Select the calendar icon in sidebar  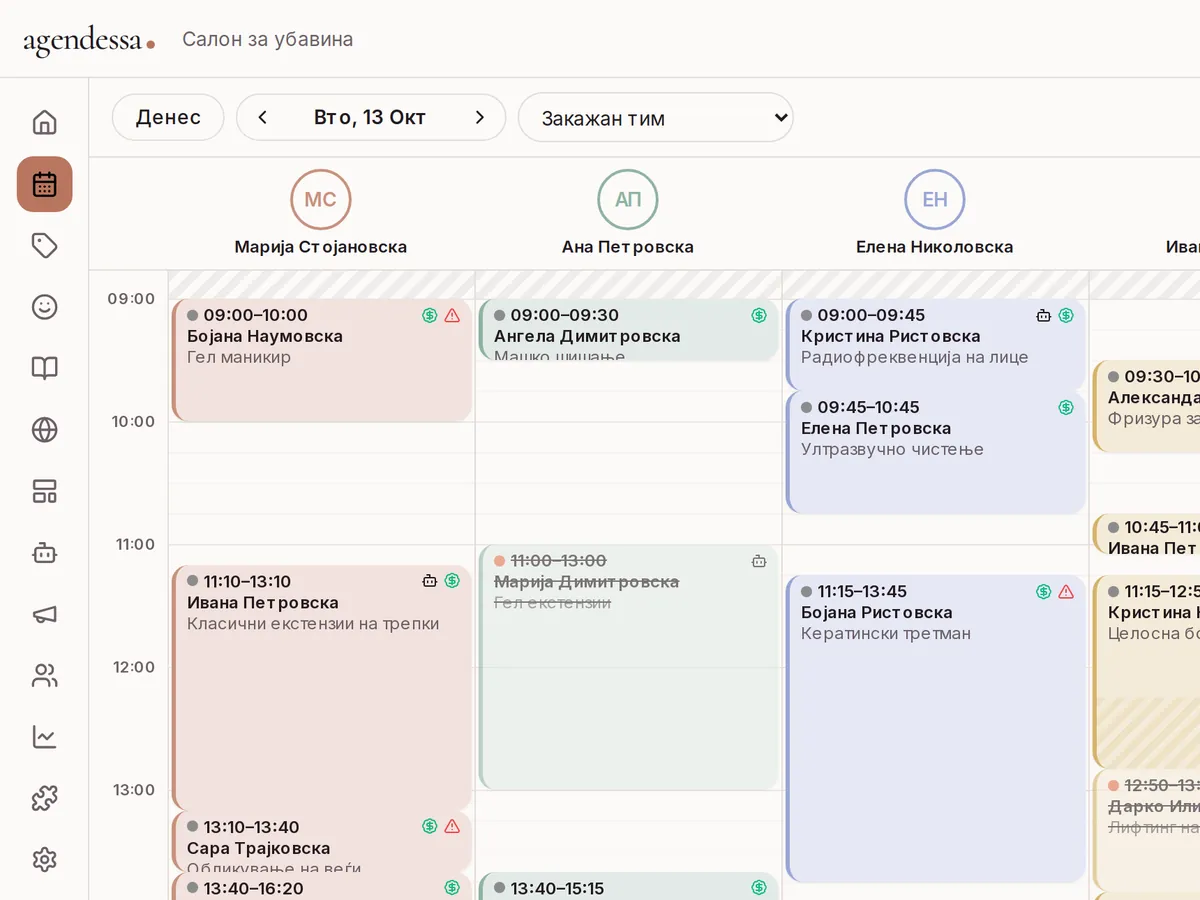pos(44,184)
